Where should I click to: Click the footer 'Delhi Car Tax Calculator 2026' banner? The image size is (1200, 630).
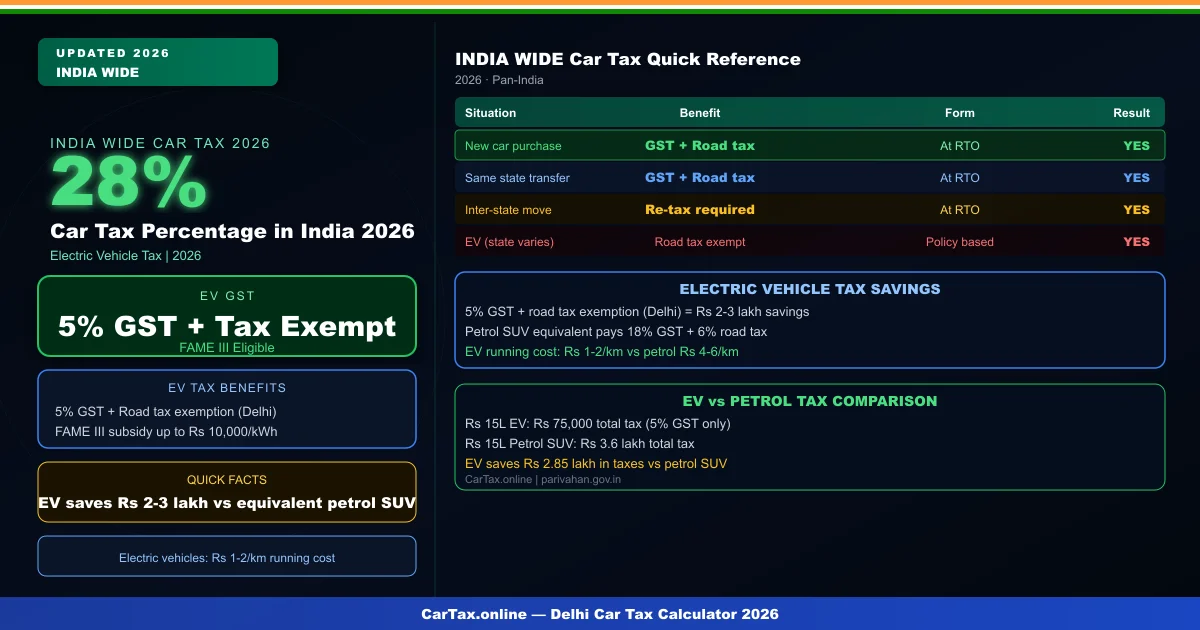[600, 614]
